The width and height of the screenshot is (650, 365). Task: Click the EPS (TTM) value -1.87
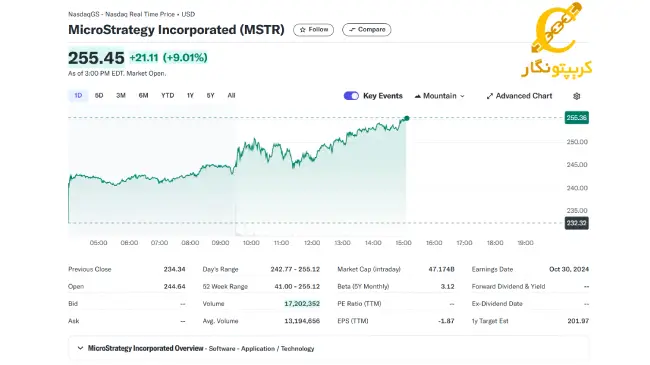pyautogui.click(x=446, y=321)
